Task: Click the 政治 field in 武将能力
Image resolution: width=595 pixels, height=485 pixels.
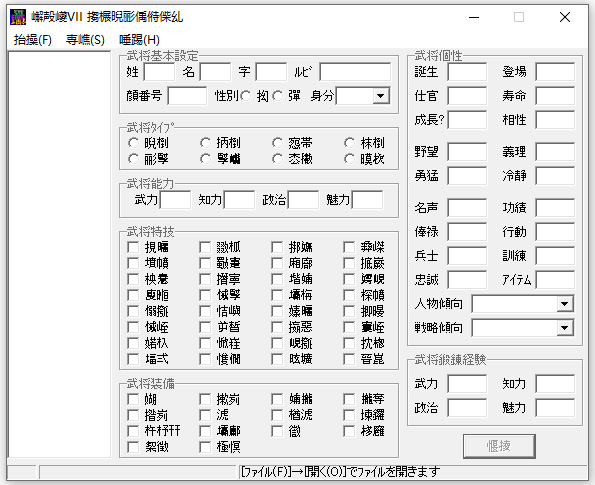Action: tap(303, 200)
